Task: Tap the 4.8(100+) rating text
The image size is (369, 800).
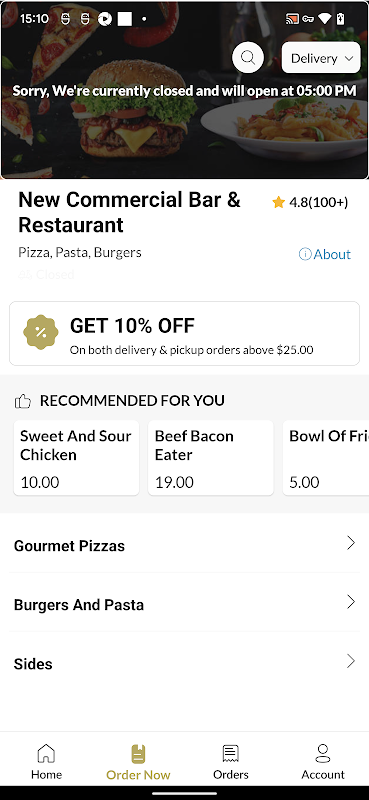Action: tap(318, 203)
